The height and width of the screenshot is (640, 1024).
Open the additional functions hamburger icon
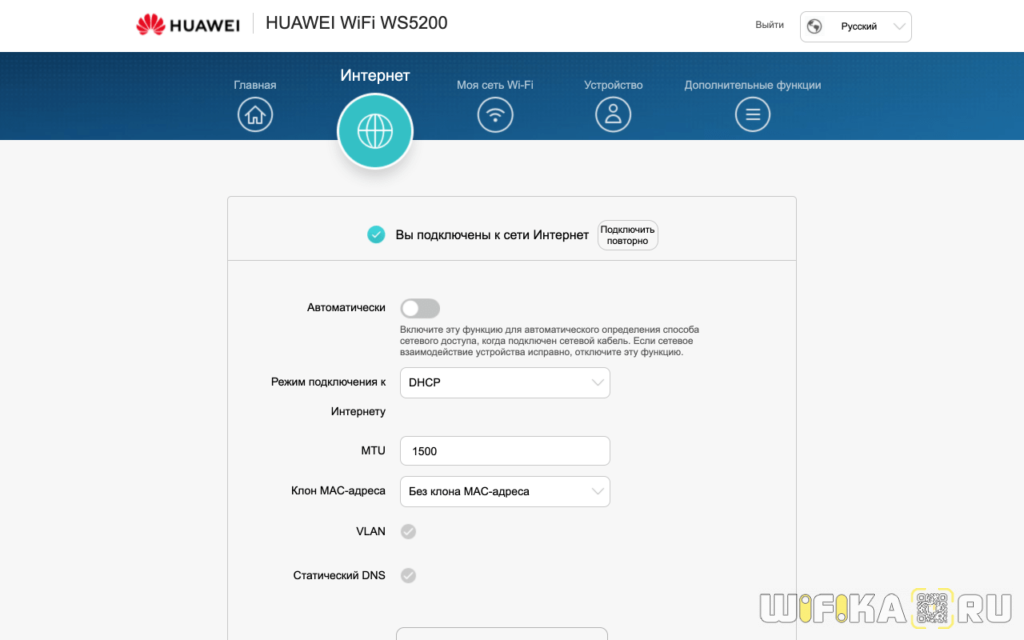click(x=753, y=114)
